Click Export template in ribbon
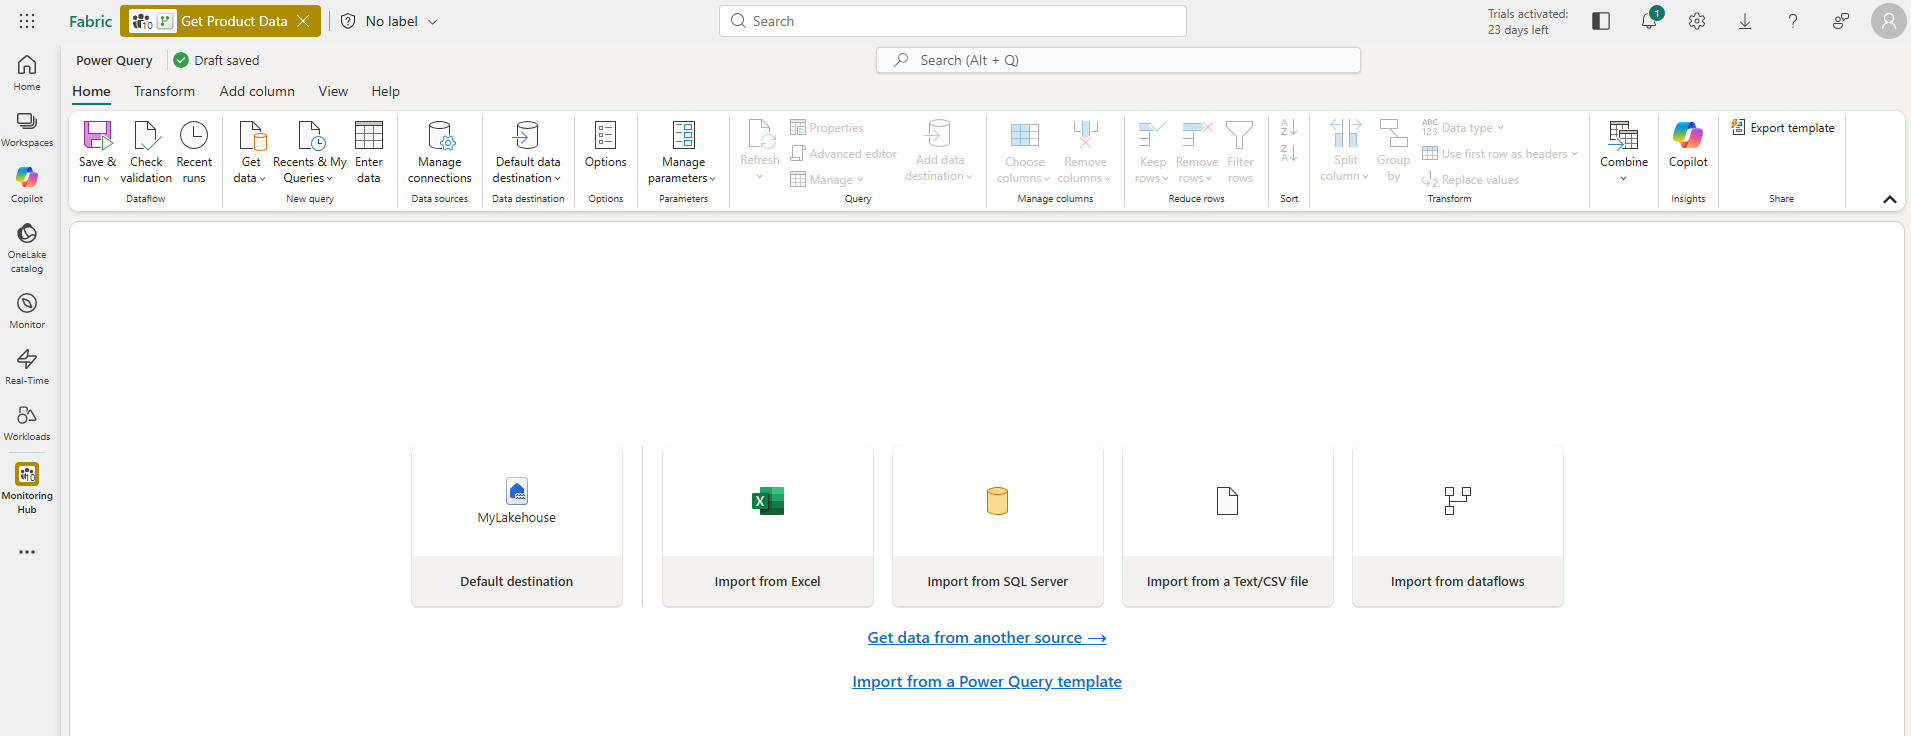The image size is (1911, 736). pos(1783,128)
